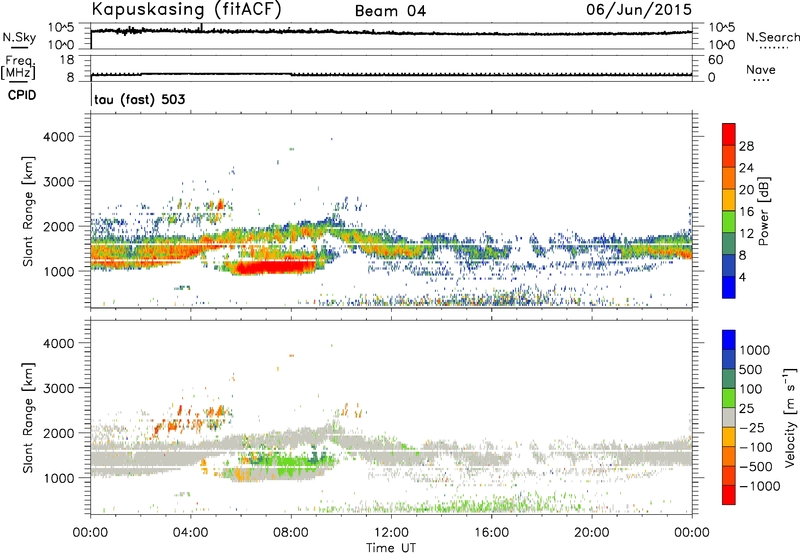Click the 'Nave' legend label
Image resolution: width=800 pixels, height=554 pixels.
761,70
